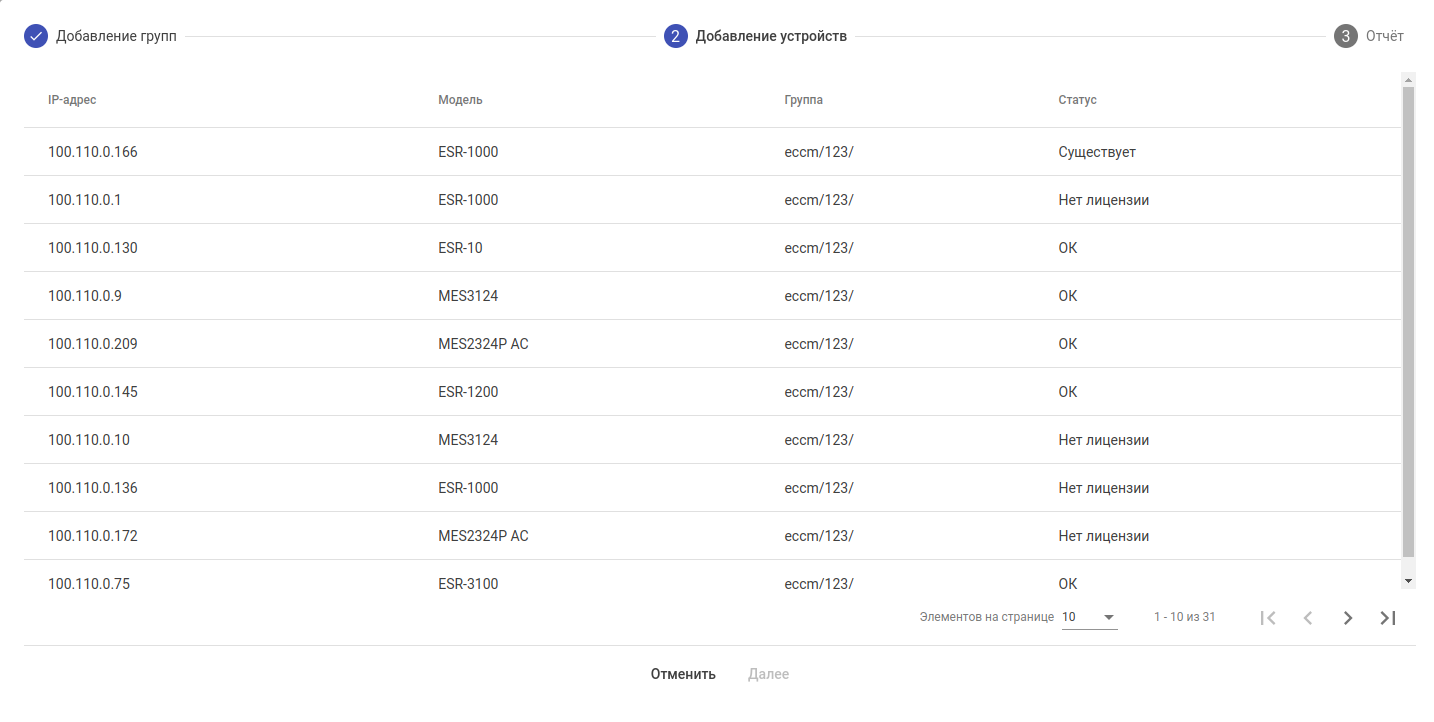This screenshot has height=722, width=1434.
Task: Click the 'Статус' column header
Action: tap(1077, 100)
